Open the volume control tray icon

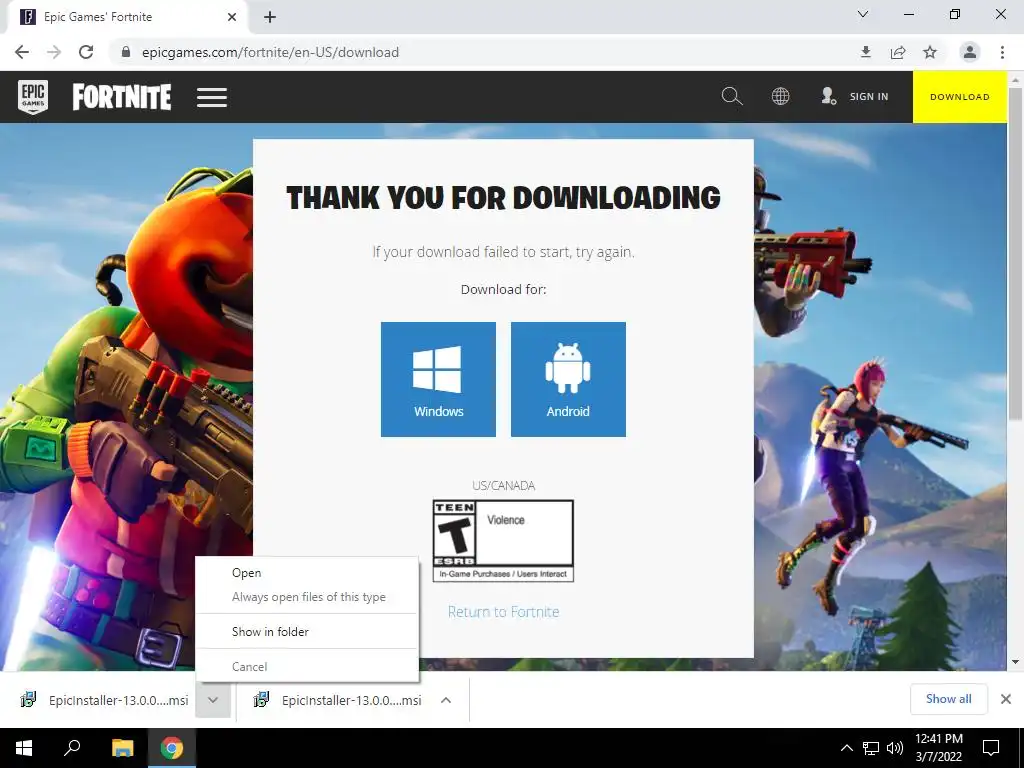tap(895, 748)
